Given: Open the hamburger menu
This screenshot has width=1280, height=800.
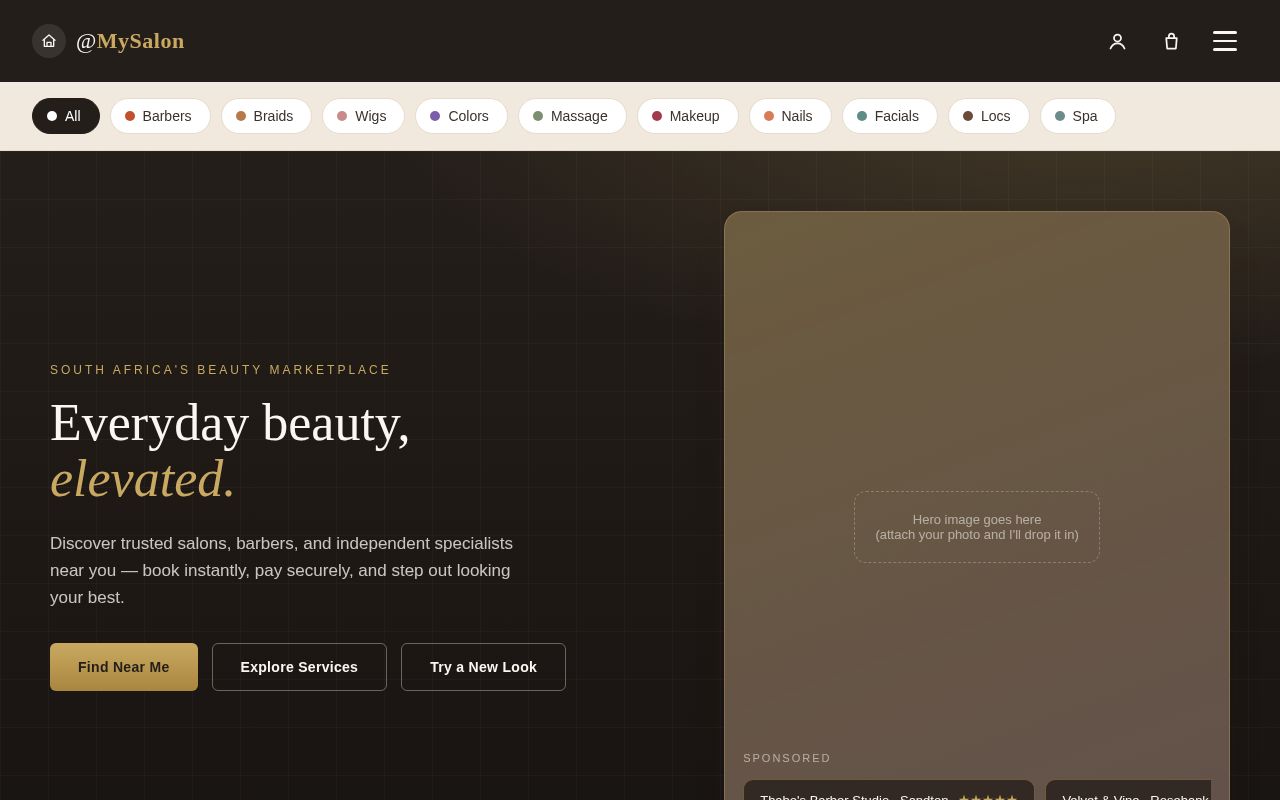Looking at the screenshot, I should 1225,41.
